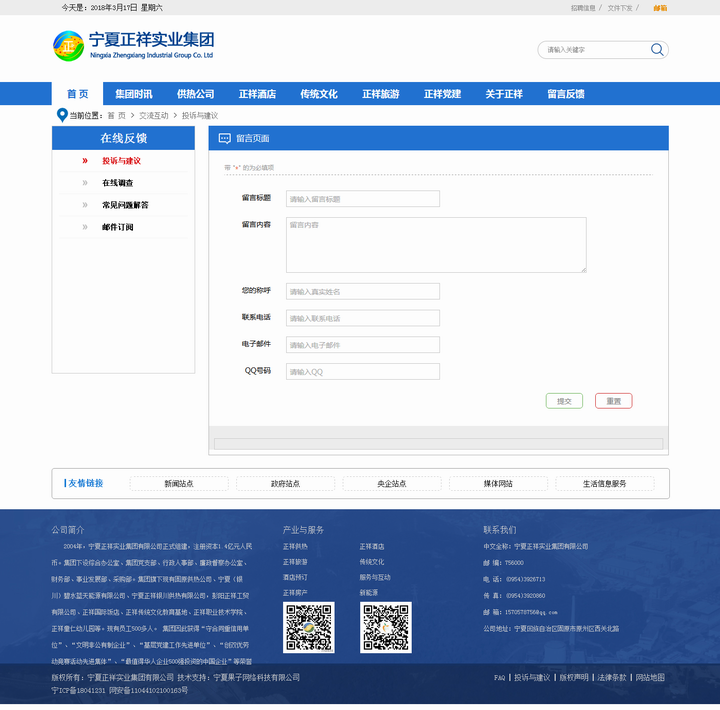Click the arrow icon beside 常见问题解答
The width and height of the screenshot is (720, 710).
(x=85, y=205)
